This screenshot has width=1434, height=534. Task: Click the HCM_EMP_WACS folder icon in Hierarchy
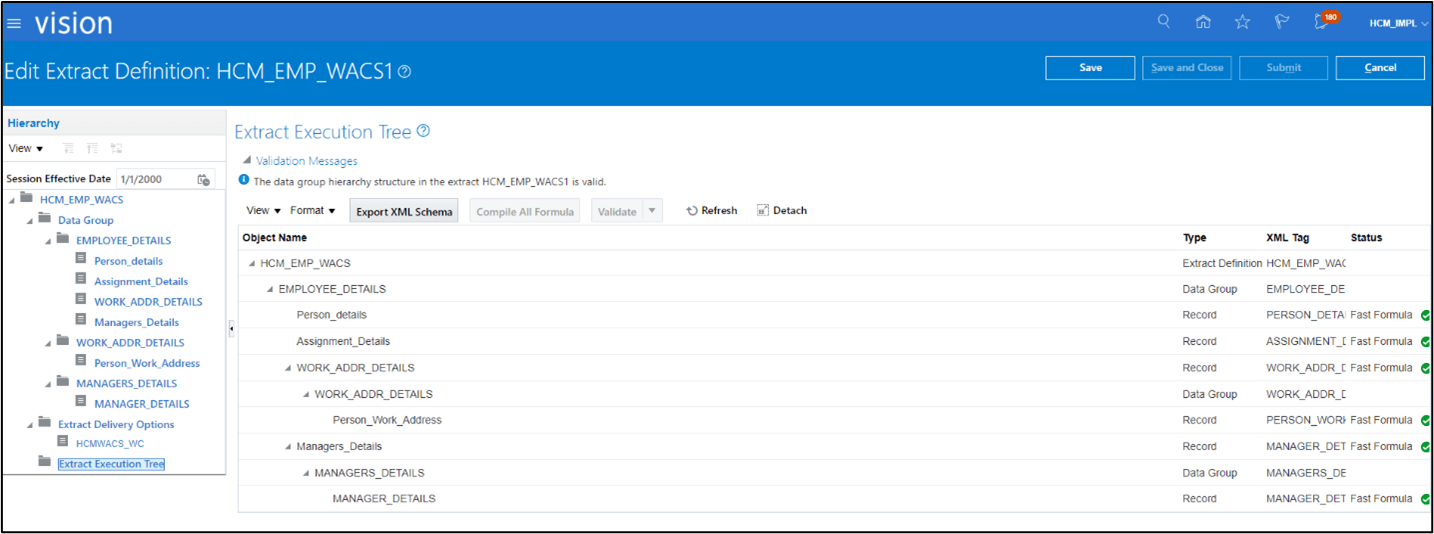(26, 199)
